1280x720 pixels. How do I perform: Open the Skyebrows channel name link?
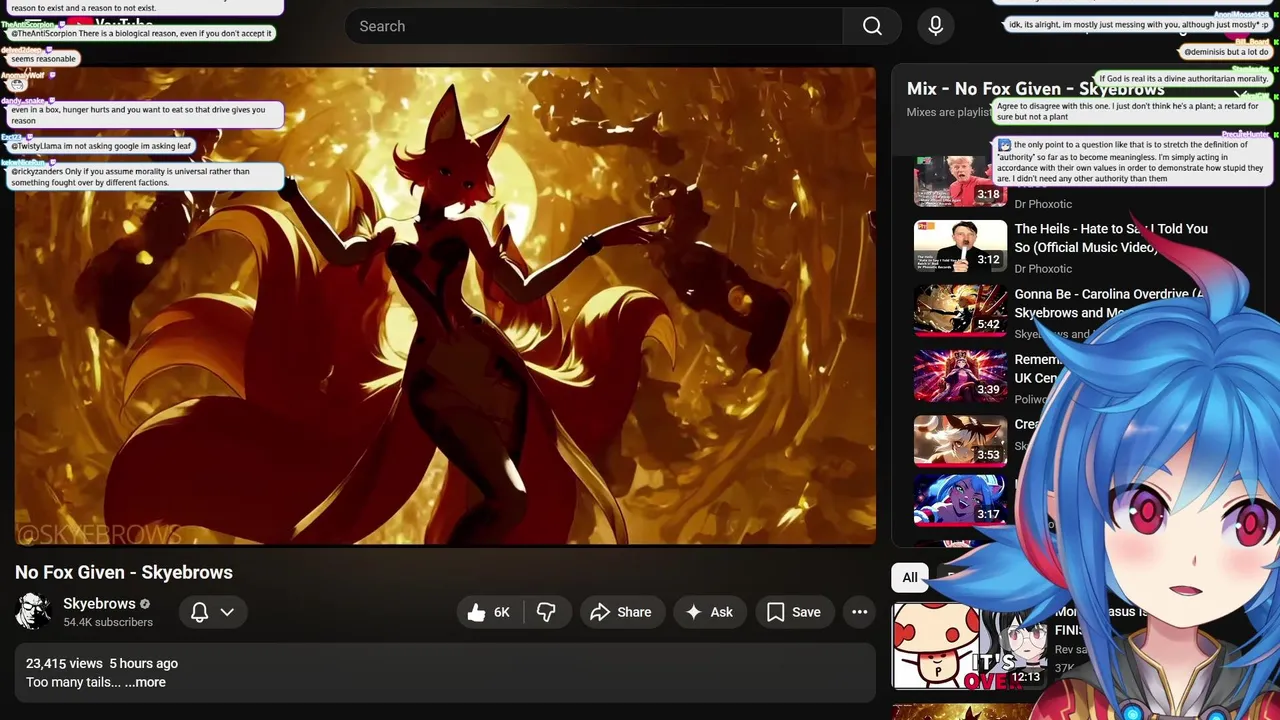(99, 604)
